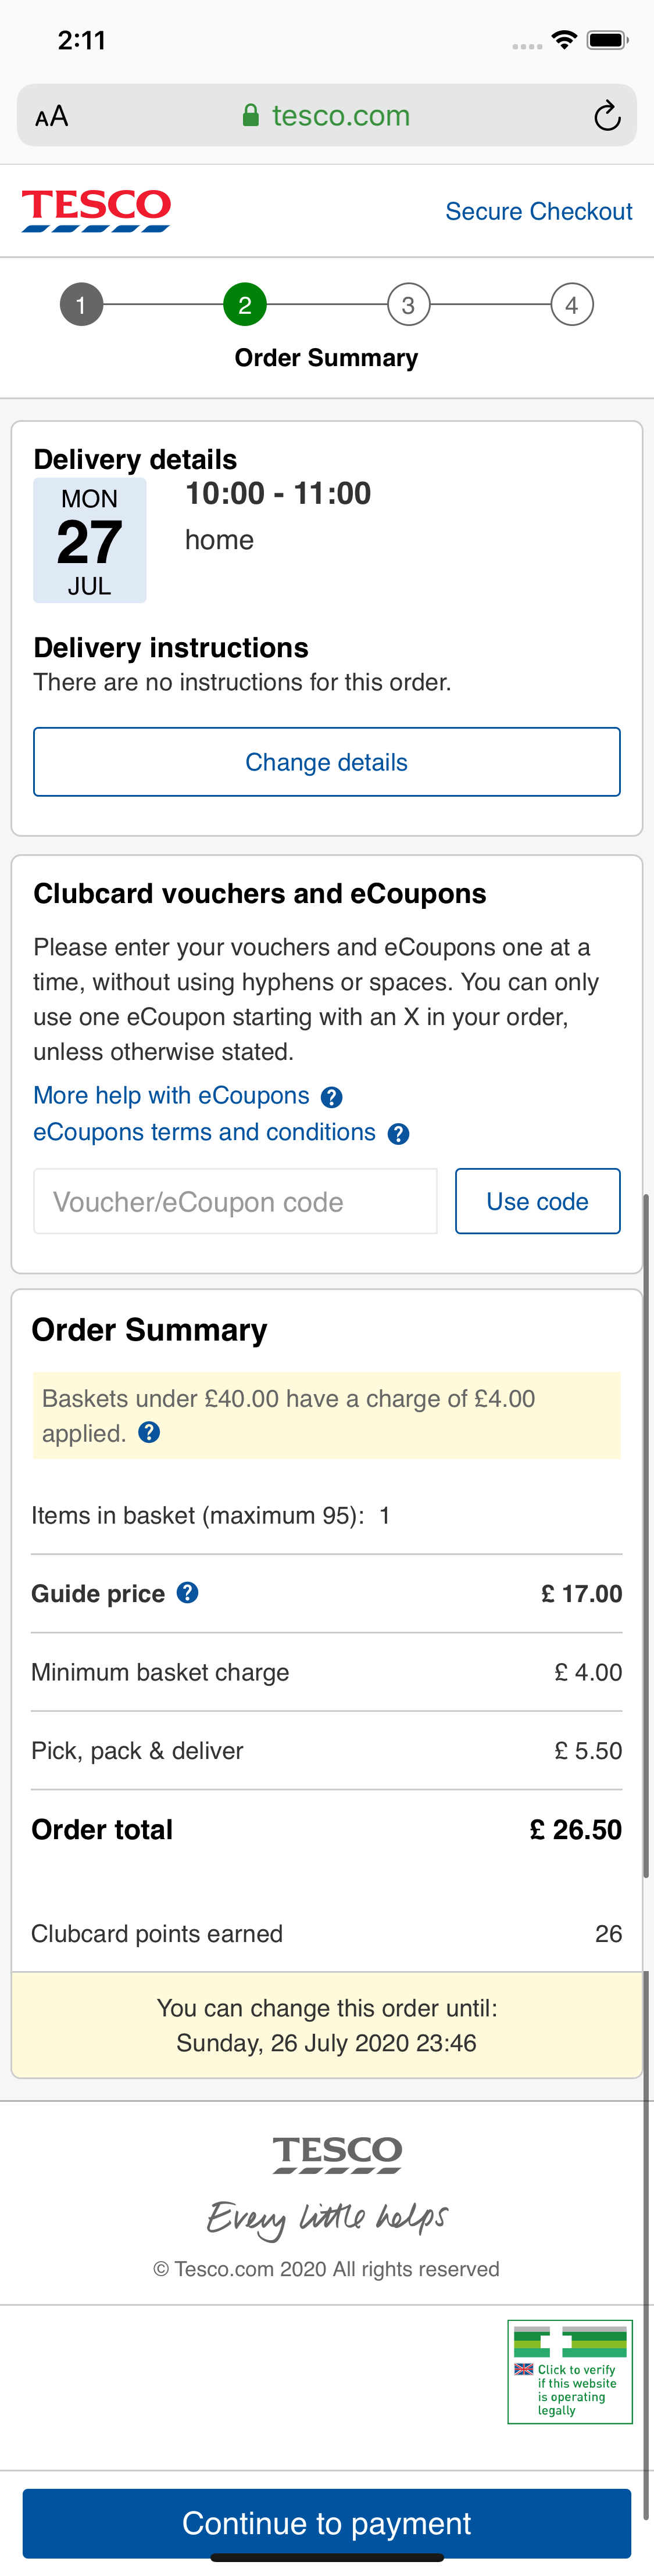
Task: Select checkout step 1 circle
Action: 81,305
